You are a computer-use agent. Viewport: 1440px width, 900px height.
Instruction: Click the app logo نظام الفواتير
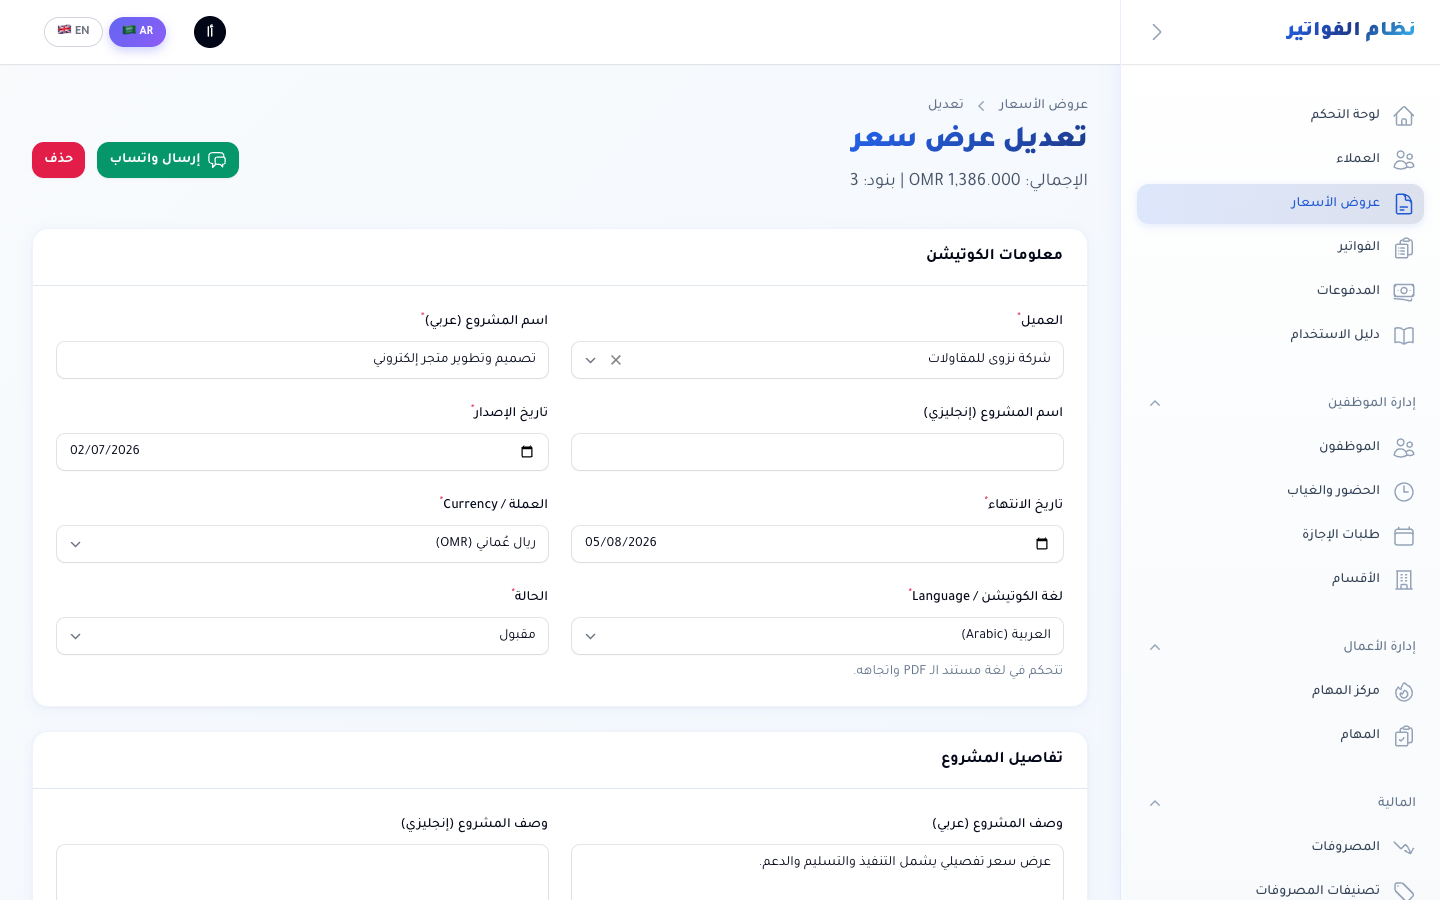1350,30
